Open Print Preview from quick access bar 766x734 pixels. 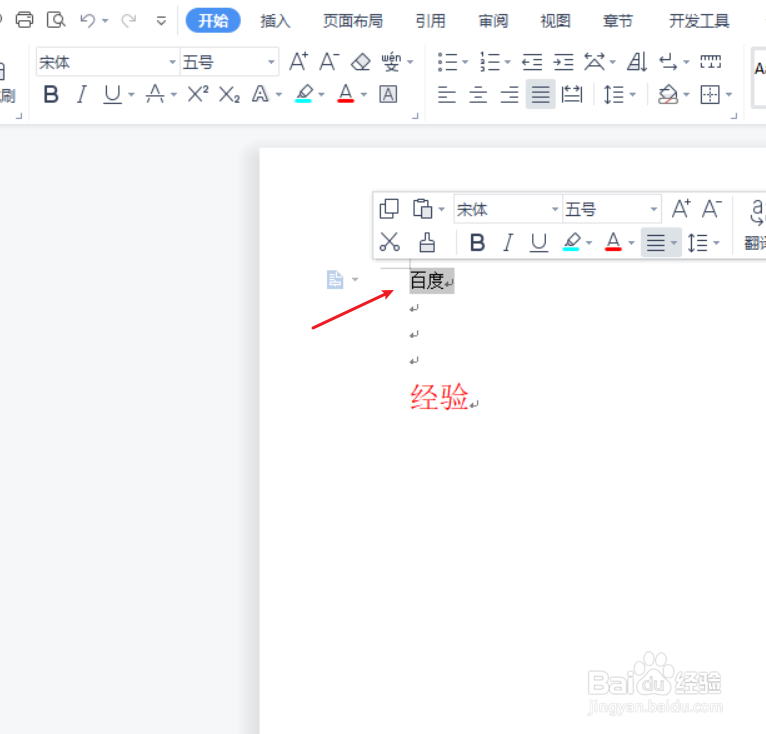[56, 20]
